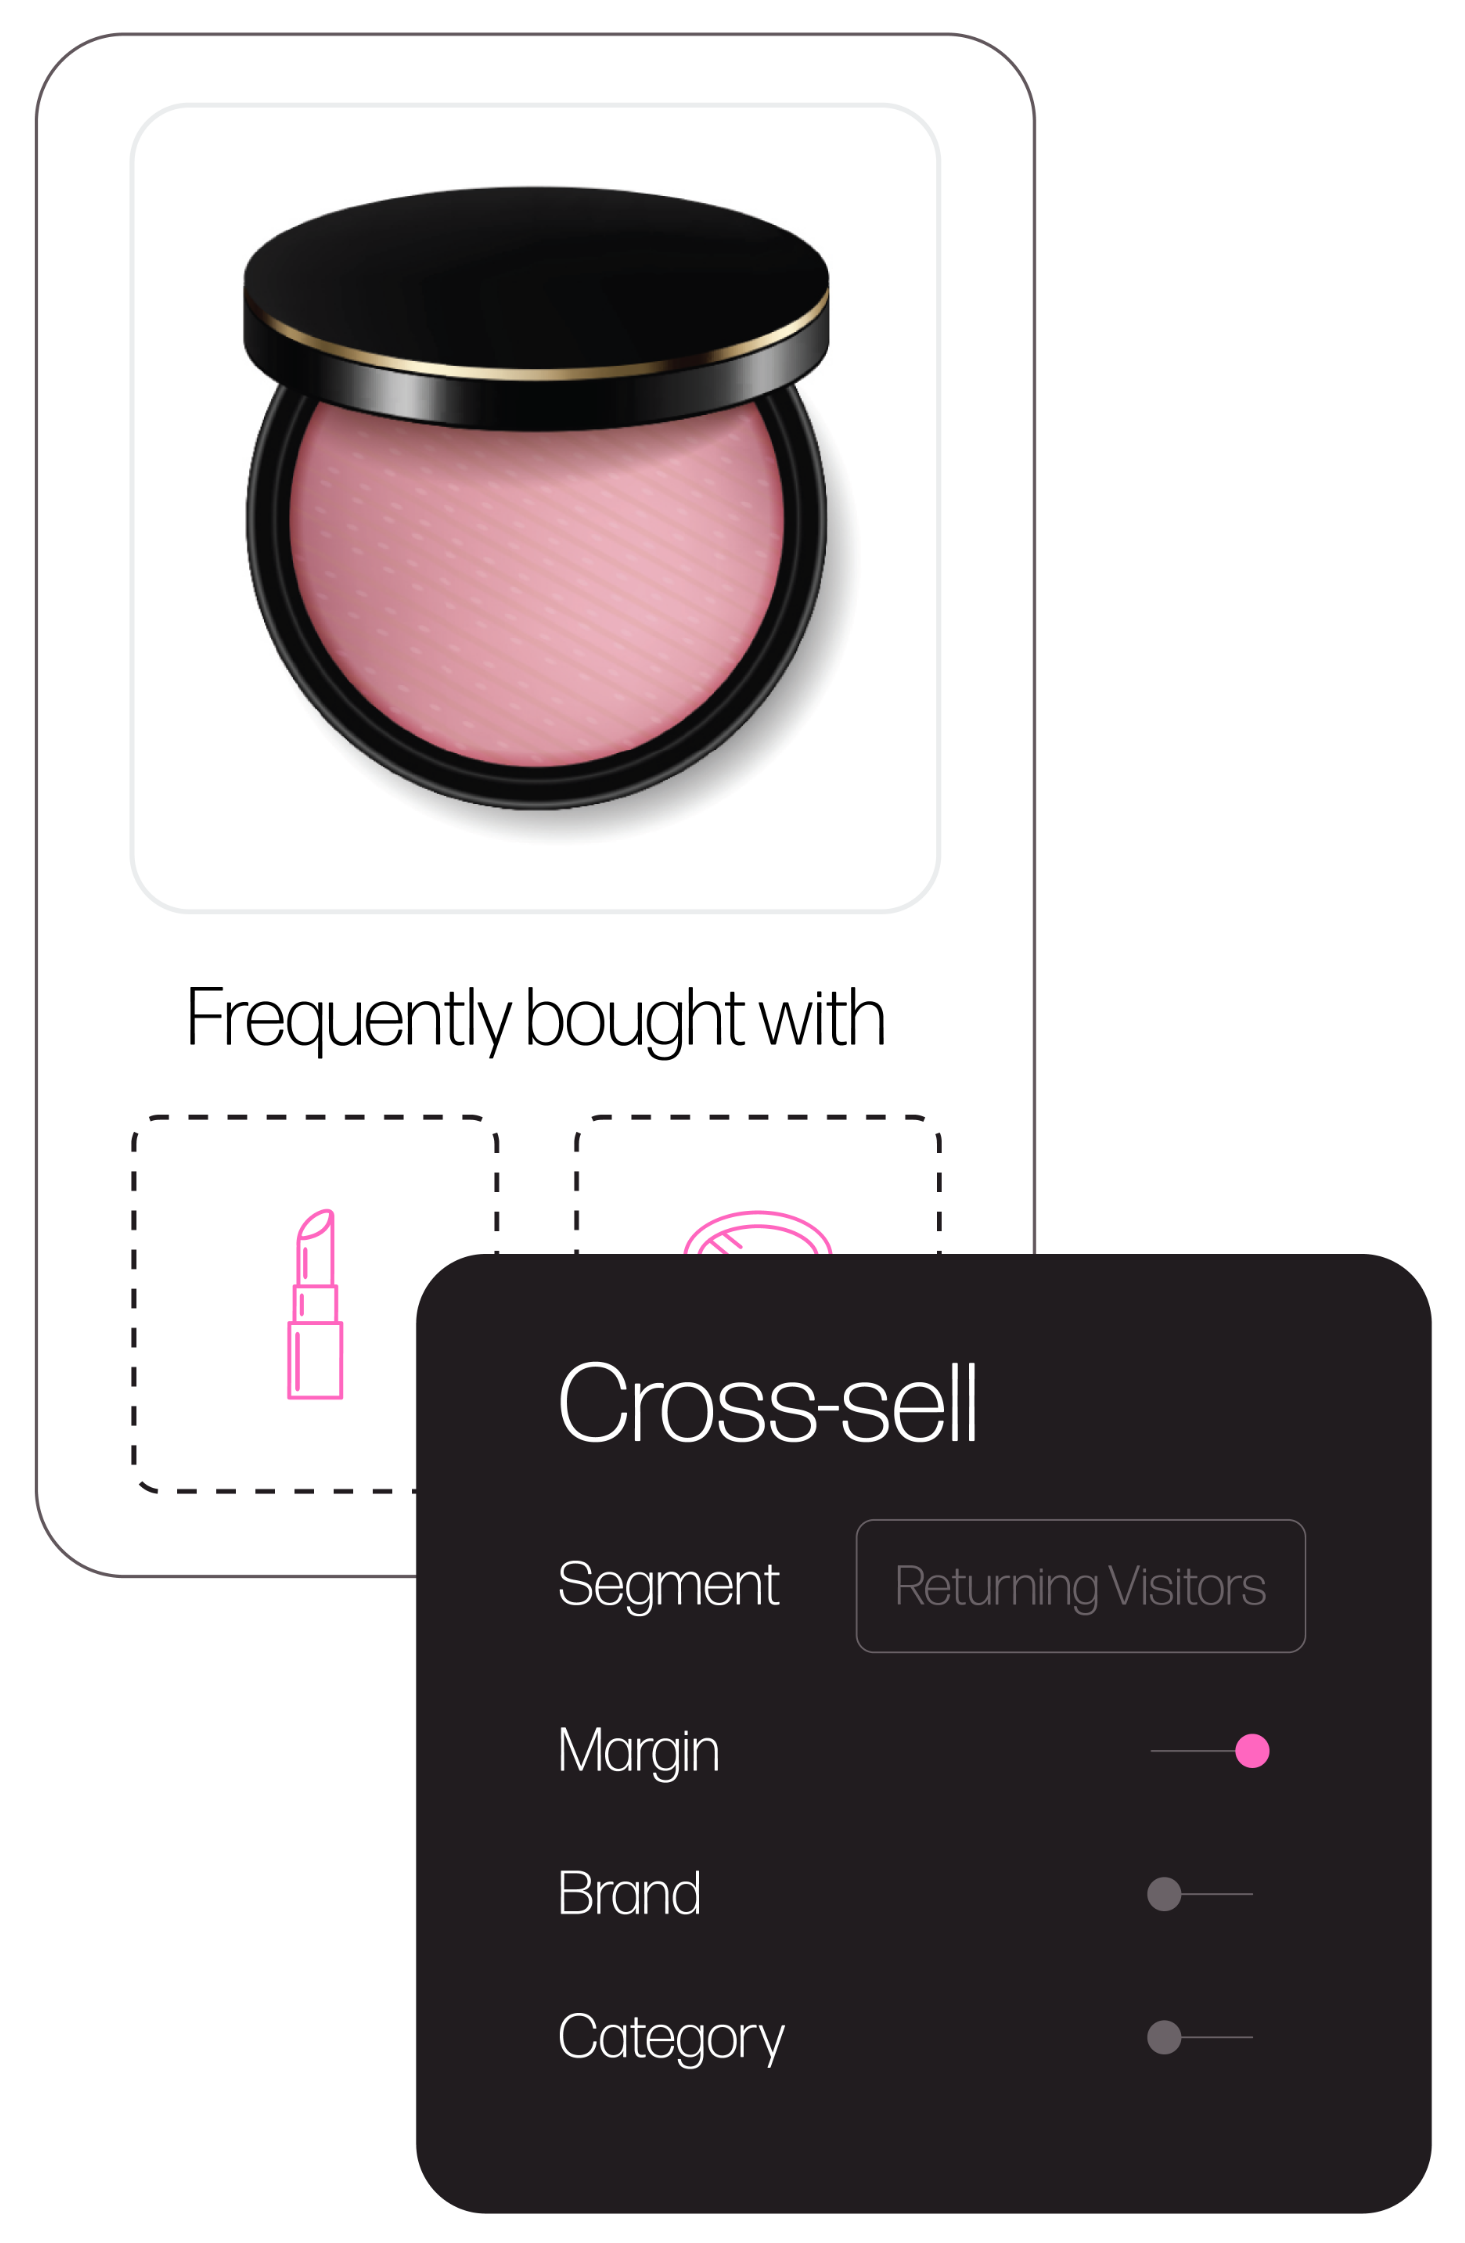This screenshot has width=1465, height=2243.
Task: Click the Cross-sell panel title
Action: pyautogui.click(x=767, y=1403)
